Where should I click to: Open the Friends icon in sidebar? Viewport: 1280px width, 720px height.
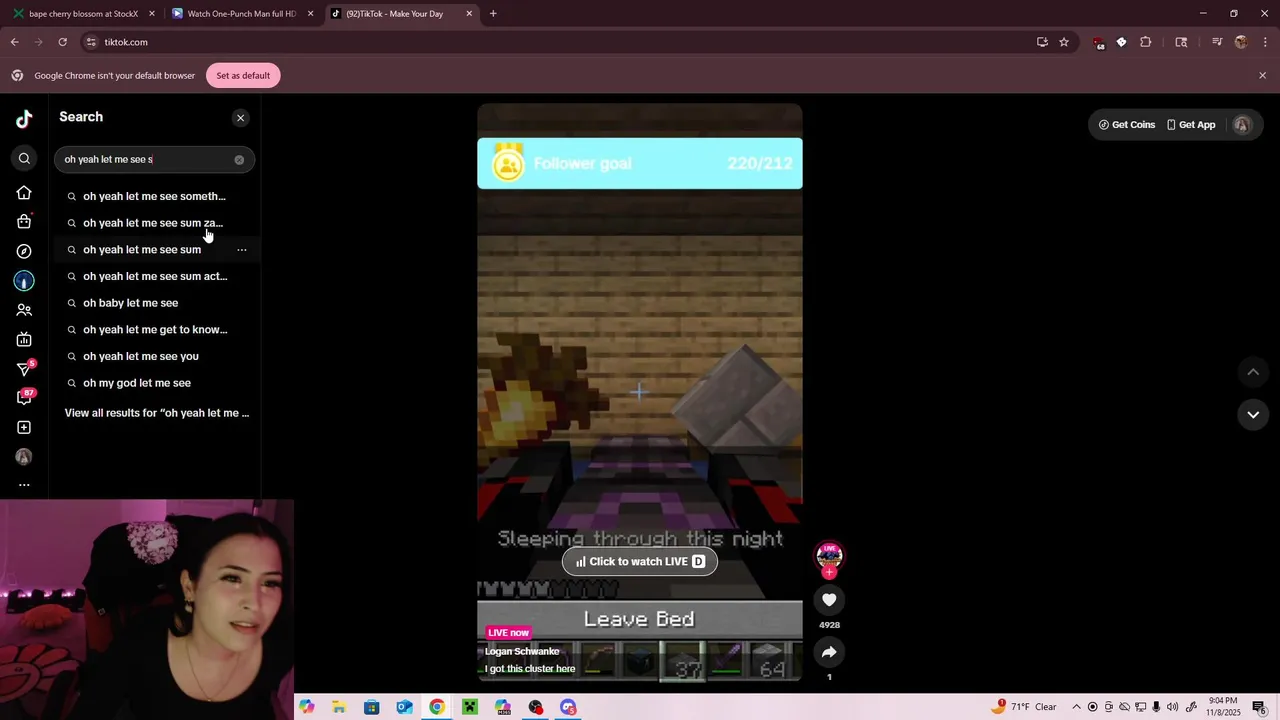24,310
